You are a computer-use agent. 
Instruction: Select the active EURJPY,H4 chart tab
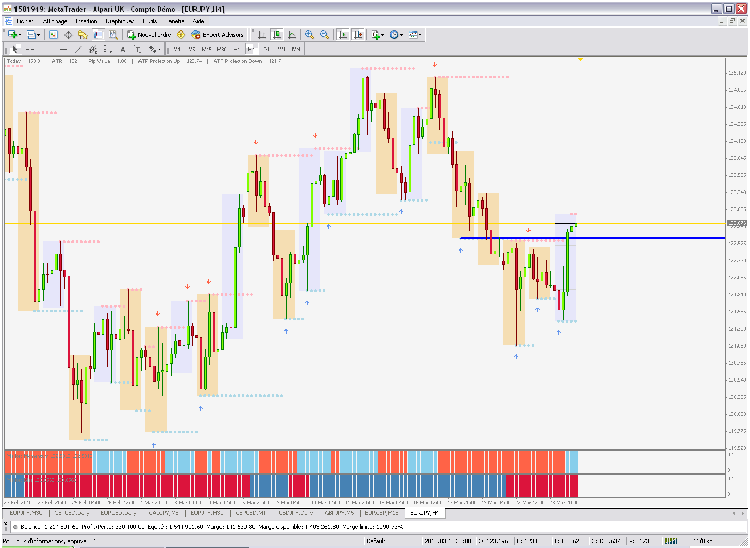click(425, 513)
